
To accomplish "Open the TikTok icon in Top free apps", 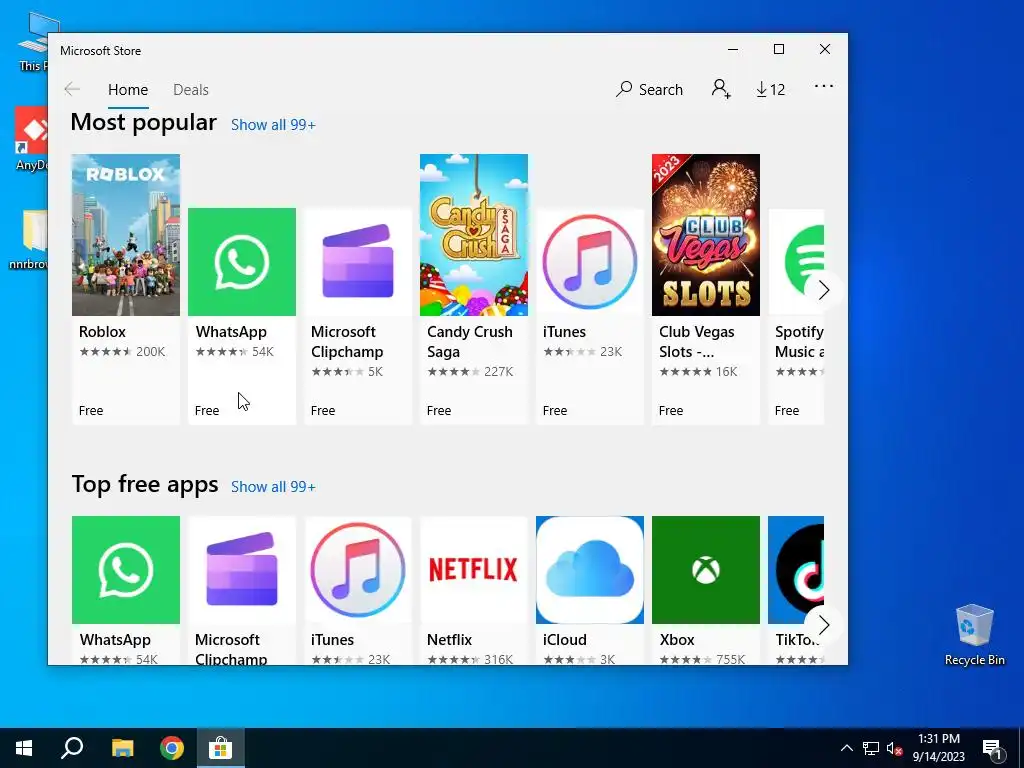I will (x=796, y=570).
